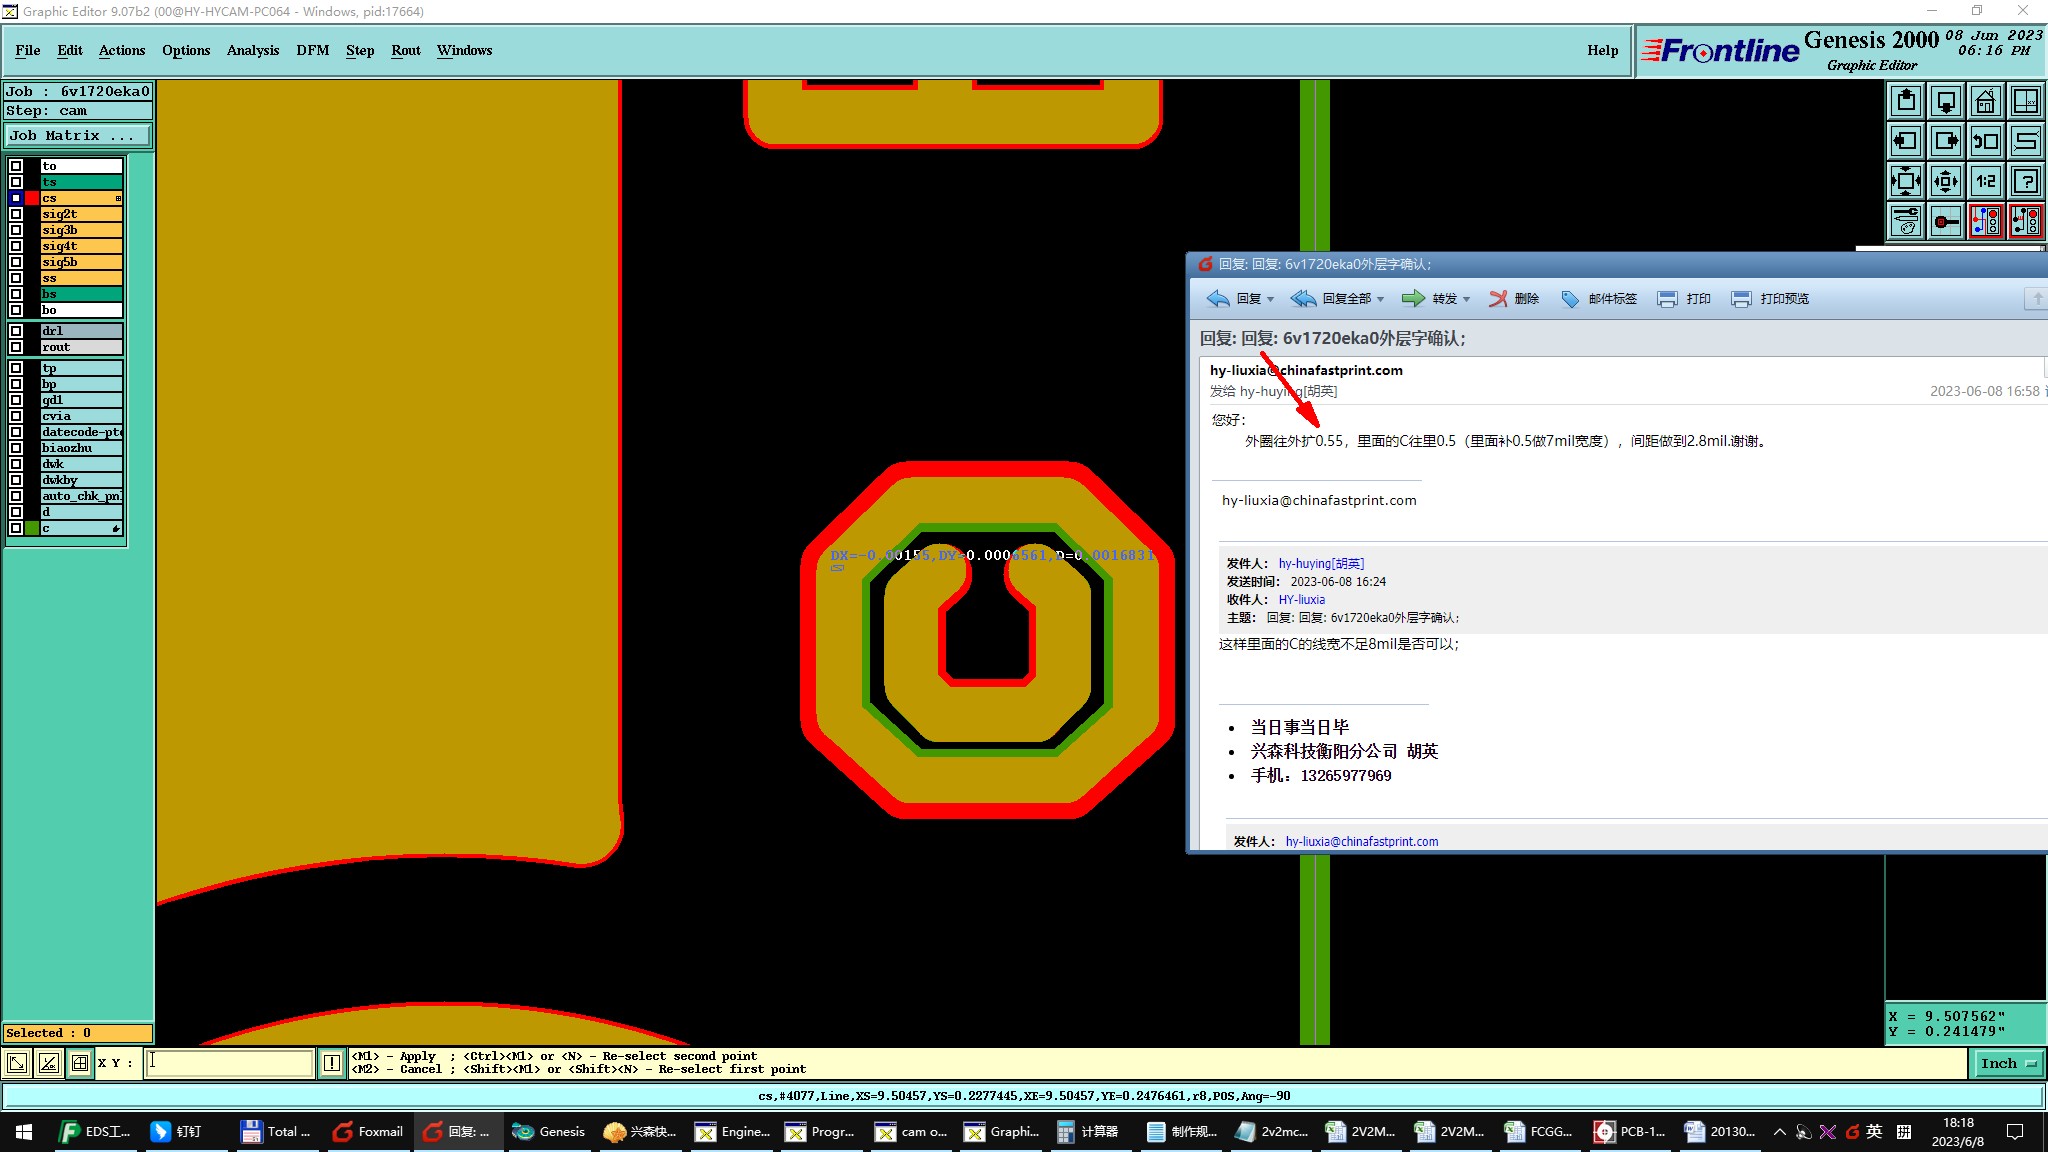Open the Analysis menu

[252, 50]
